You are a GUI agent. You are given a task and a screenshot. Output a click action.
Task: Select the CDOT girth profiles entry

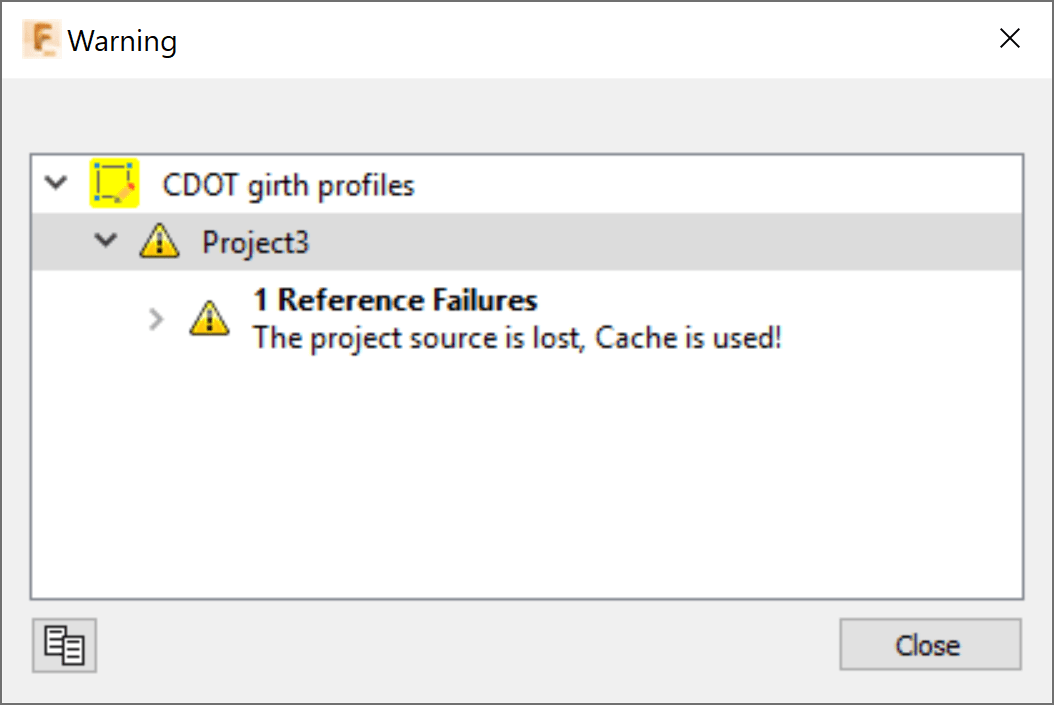[290, 184]
